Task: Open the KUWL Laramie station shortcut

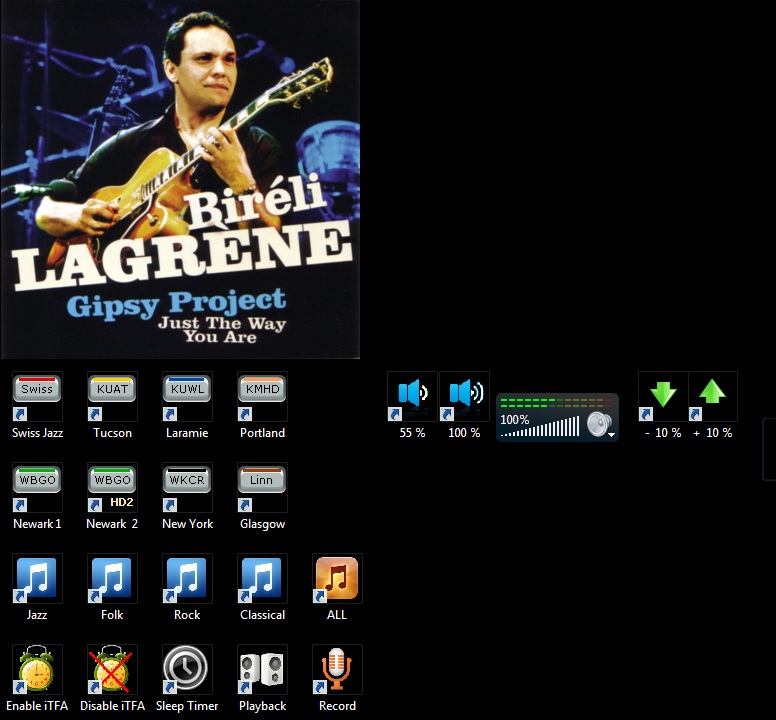Action: click(x=188, y=396)
